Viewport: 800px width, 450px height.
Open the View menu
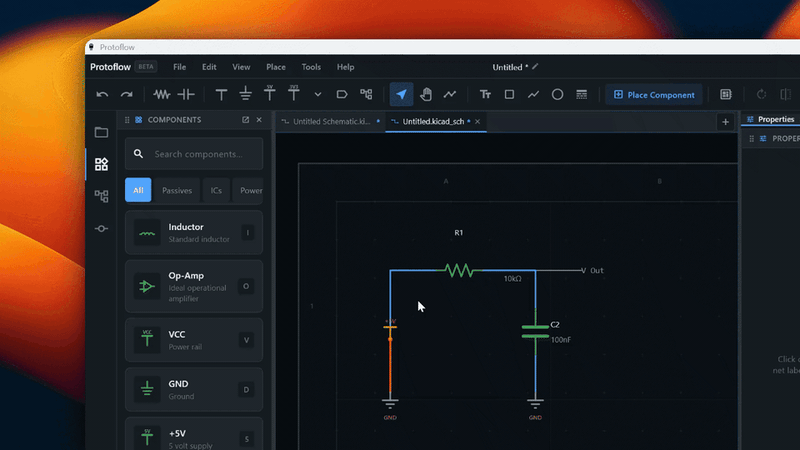[x=241, y=67]
